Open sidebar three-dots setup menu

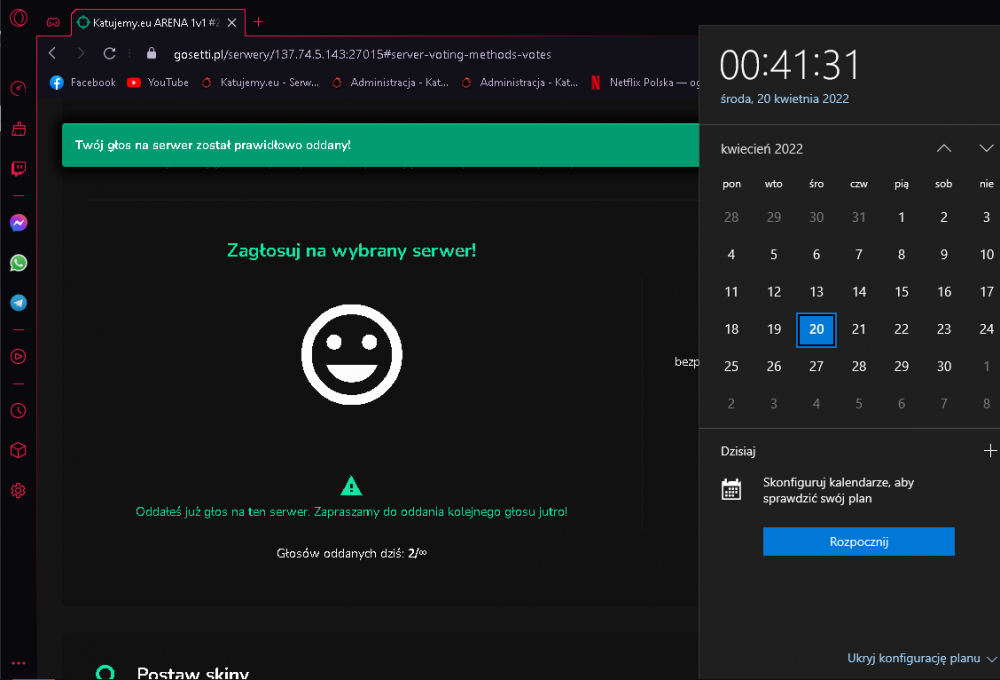tap(18, 663)
